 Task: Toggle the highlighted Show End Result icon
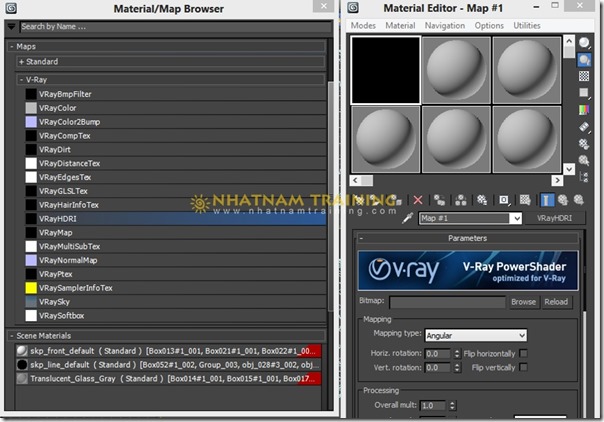click(547, 200)
